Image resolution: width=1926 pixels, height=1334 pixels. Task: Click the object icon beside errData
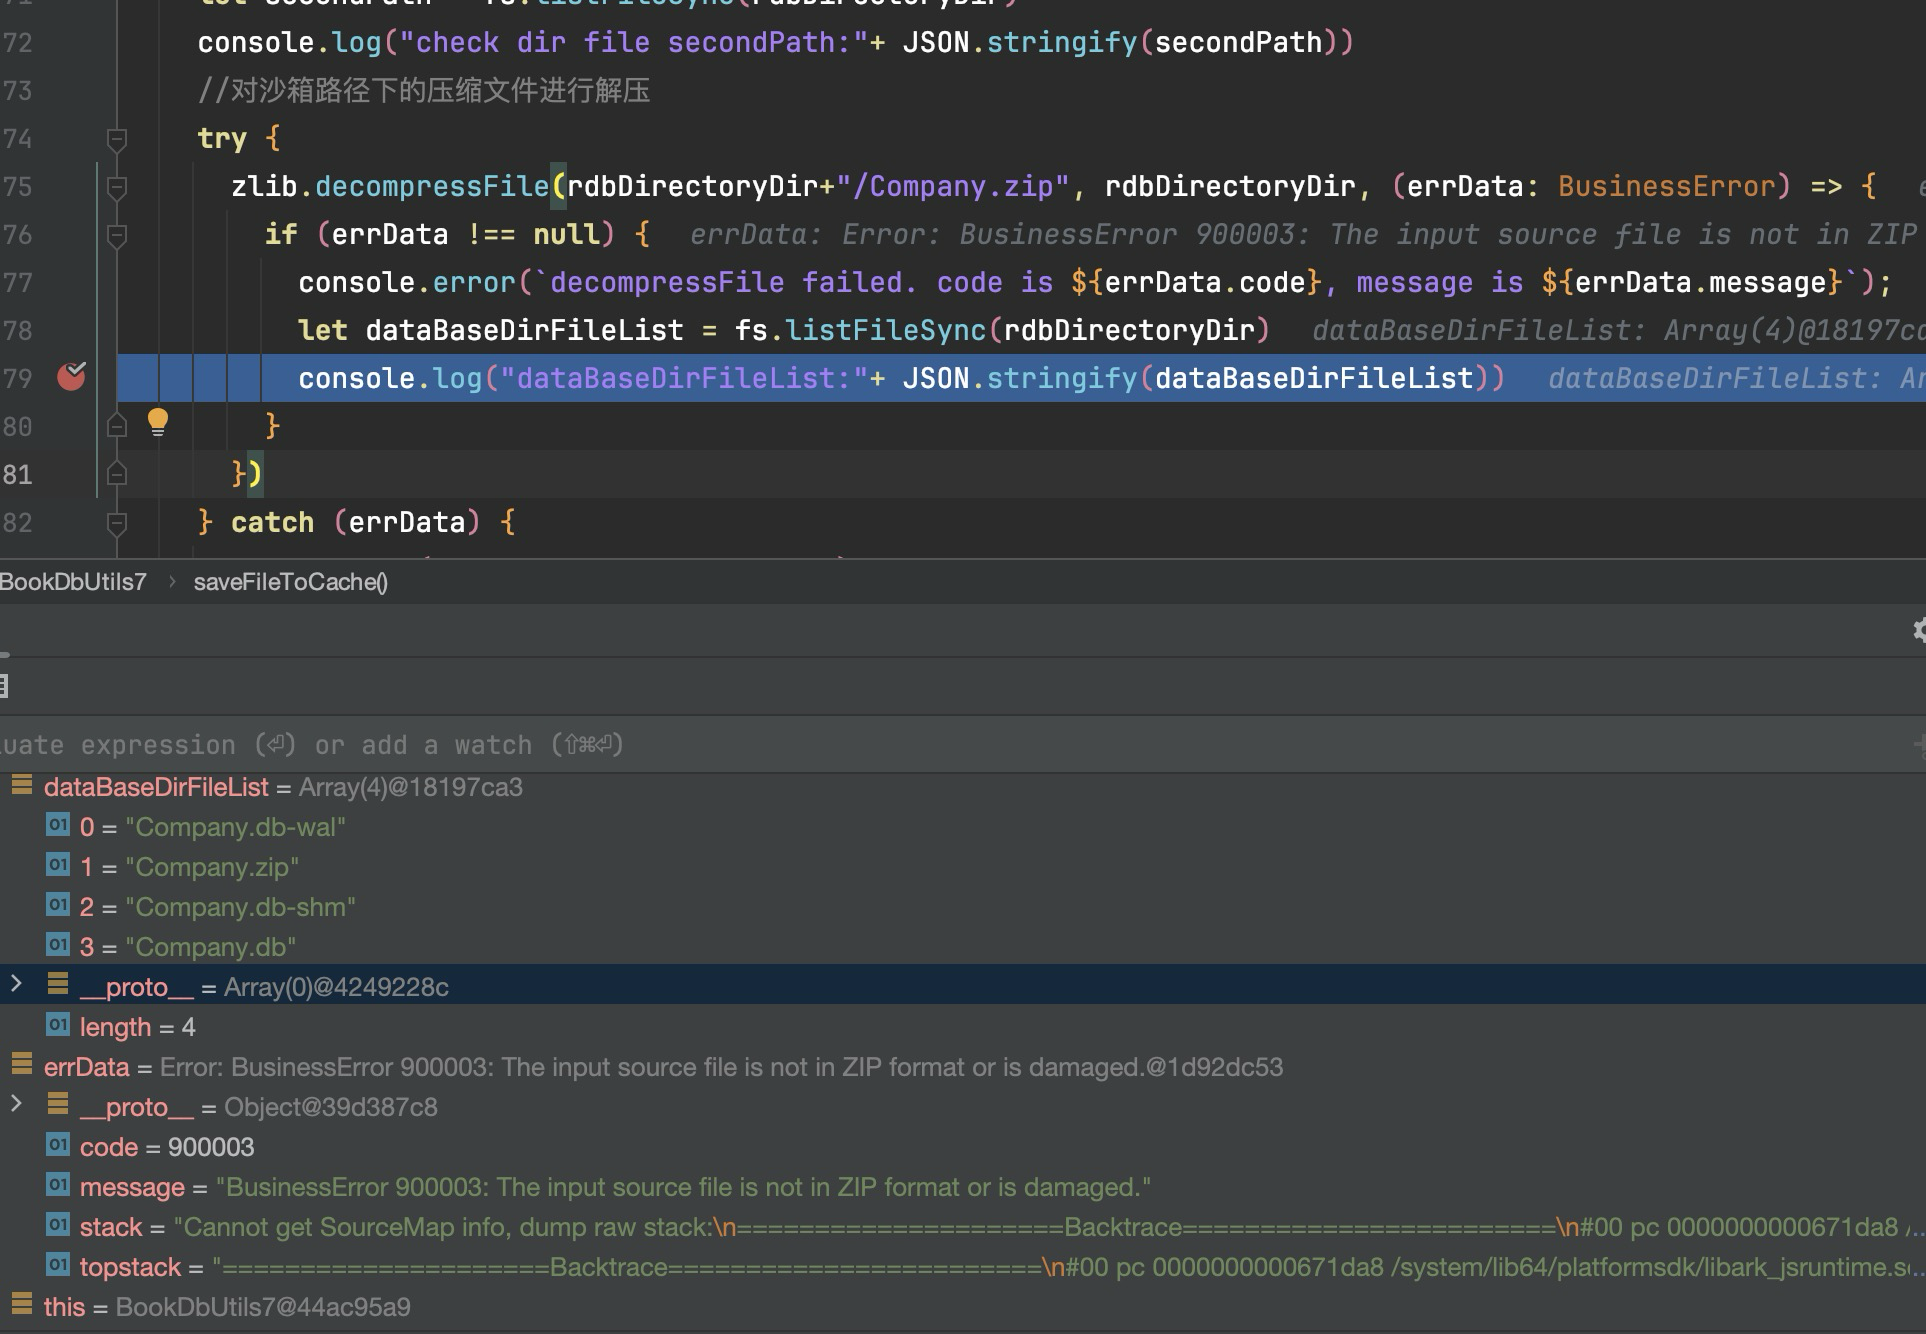[x=21, y=1063]
